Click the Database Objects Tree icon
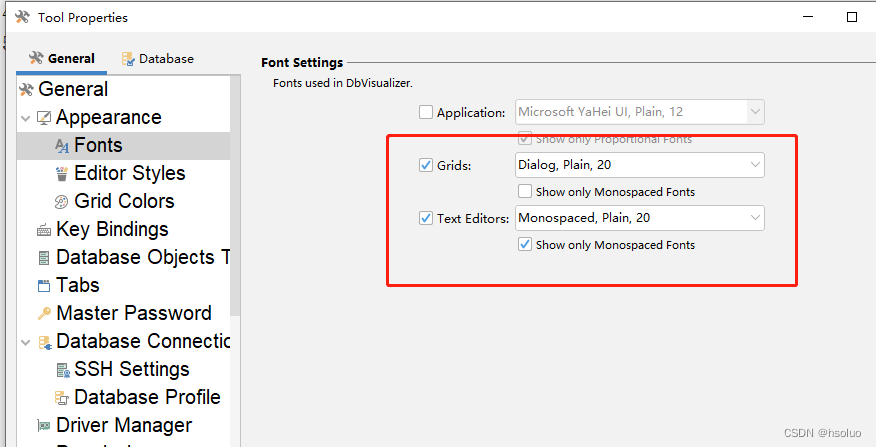Image resolution: width=876 pixels, height=447 pixels. click(44, 258)
